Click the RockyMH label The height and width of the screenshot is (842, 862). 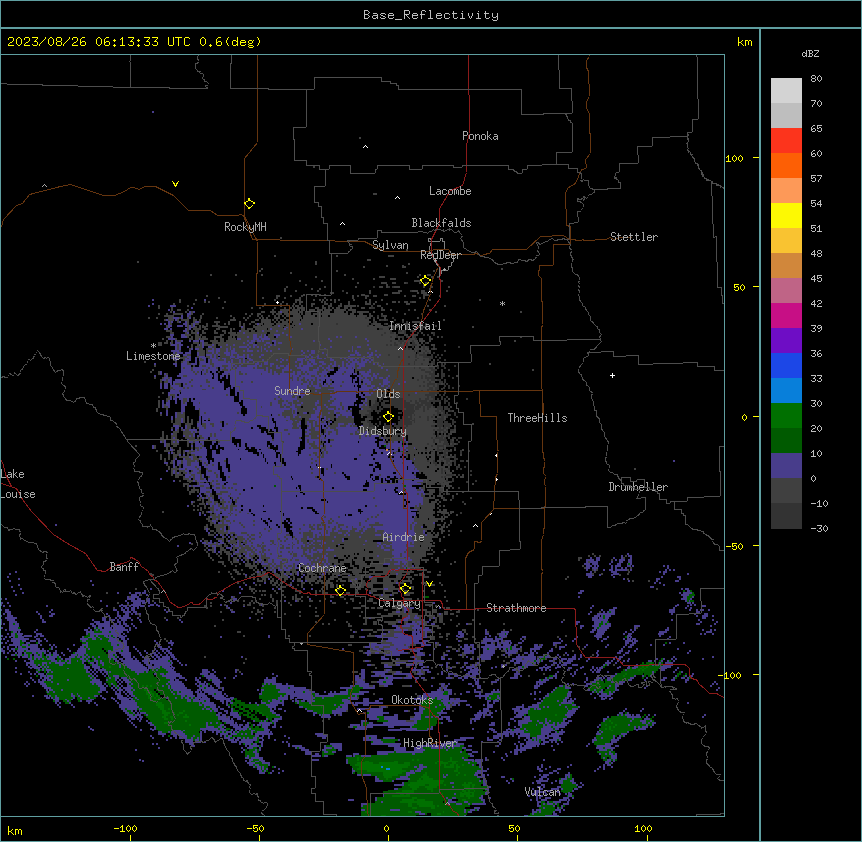pyautogui.click(x=245, y=227)
